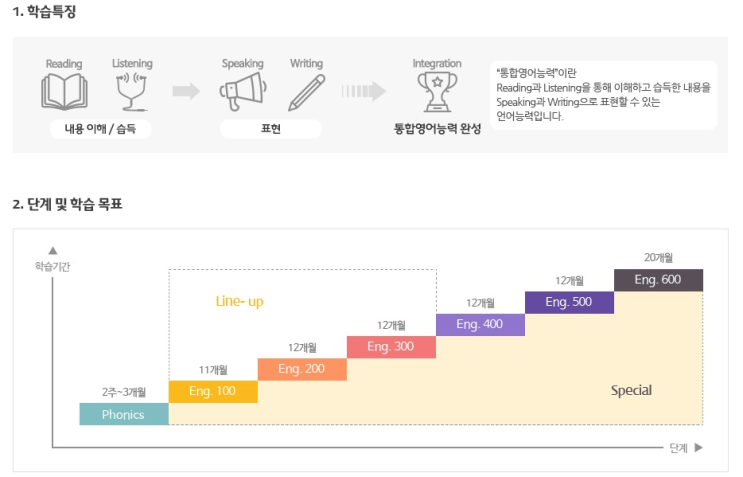The width and height of the screenshot is (743, 477).
Task: Click the Integration trophy icon
Action: click(437, 93)
